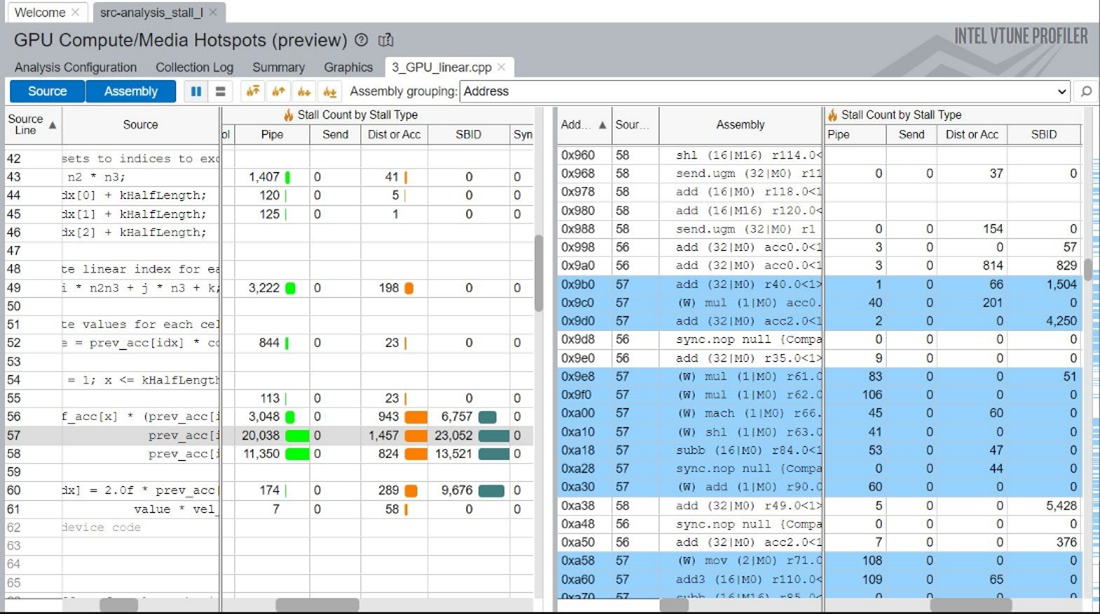Click the source pane vertical scrollbar
This screenshot has height=614, width=1100.
(x=539, y=272)
